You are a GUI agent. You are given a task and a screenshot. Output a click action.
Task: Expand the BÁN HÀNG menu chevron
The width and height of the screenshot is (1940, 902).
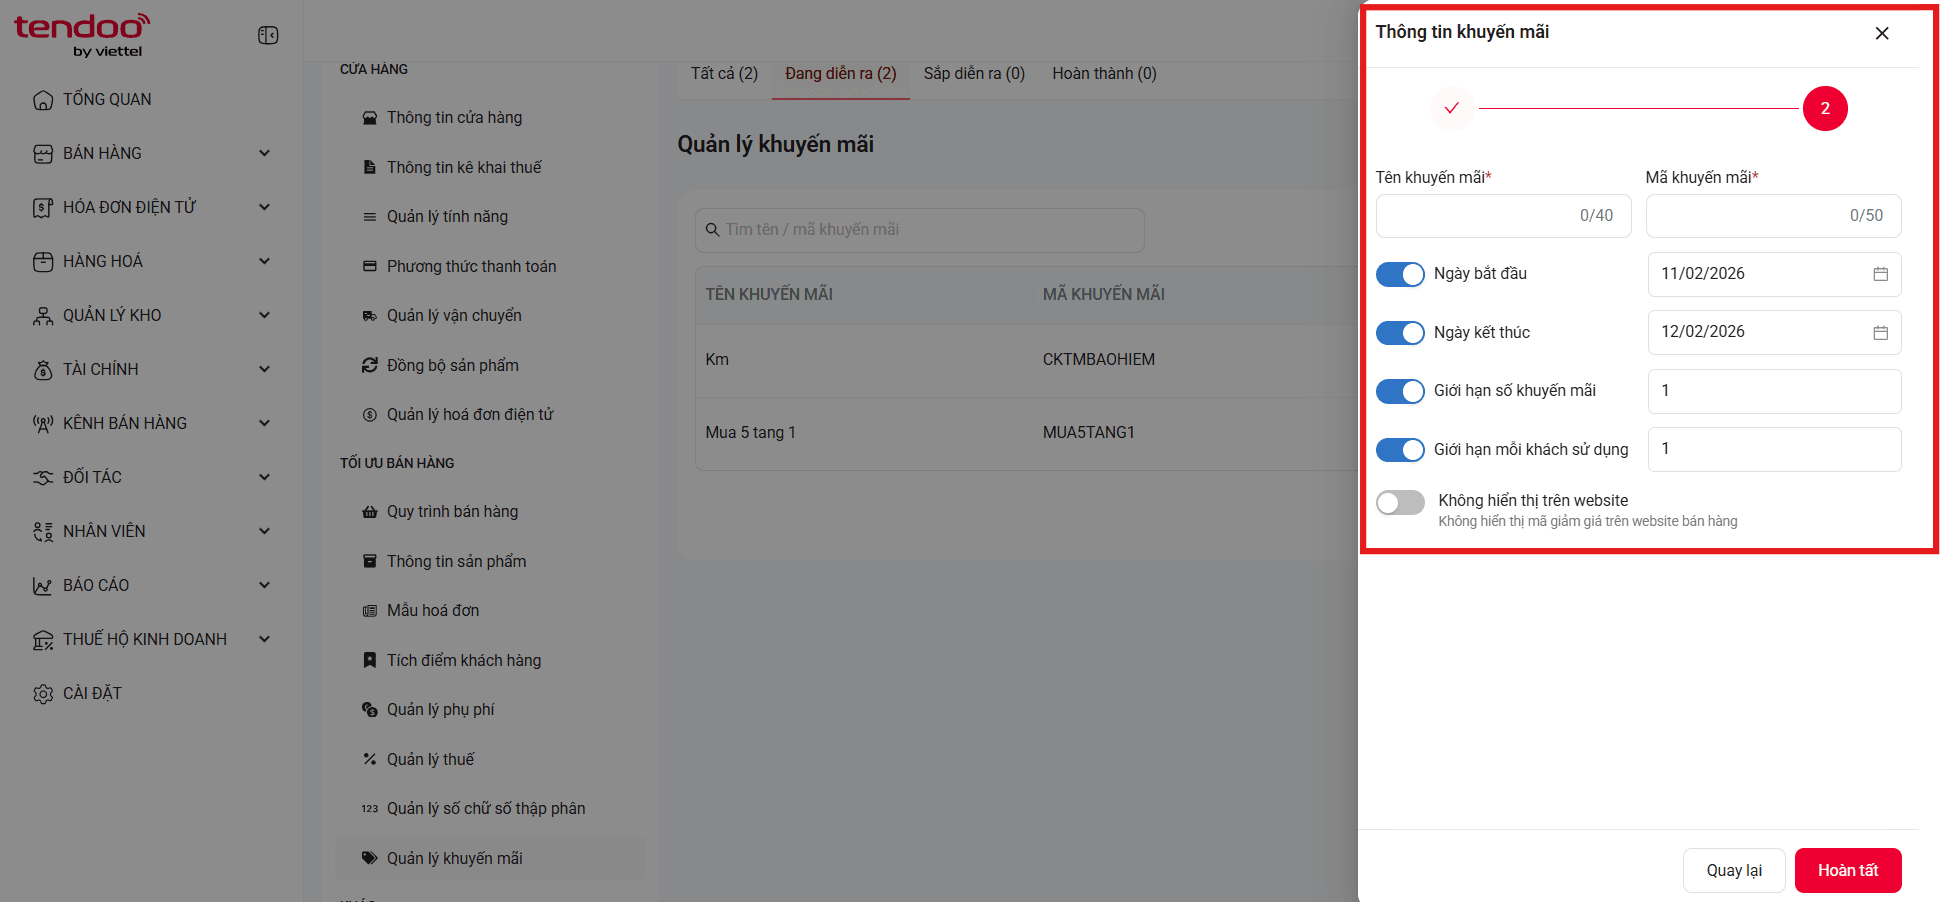click(x=264, y=153)
